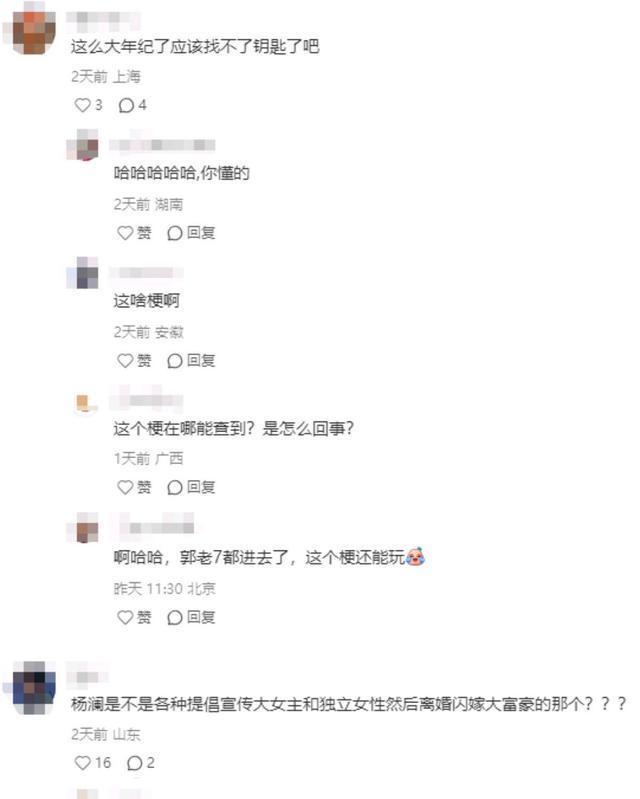Screen dimensions: 640x799
Task: Click the crying-laughing emoji in Beijing comment
Action: [x=415, y=556]
